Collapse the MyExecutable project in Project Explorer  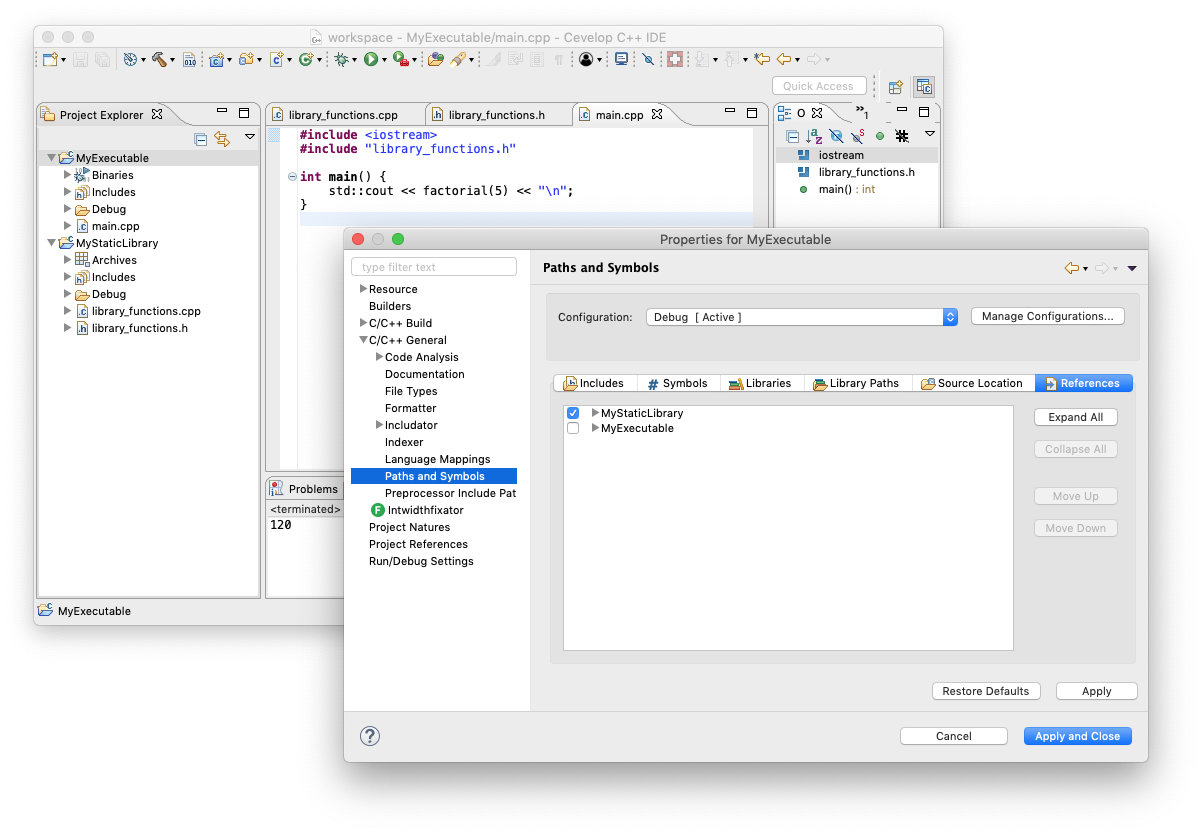point(52,158)
